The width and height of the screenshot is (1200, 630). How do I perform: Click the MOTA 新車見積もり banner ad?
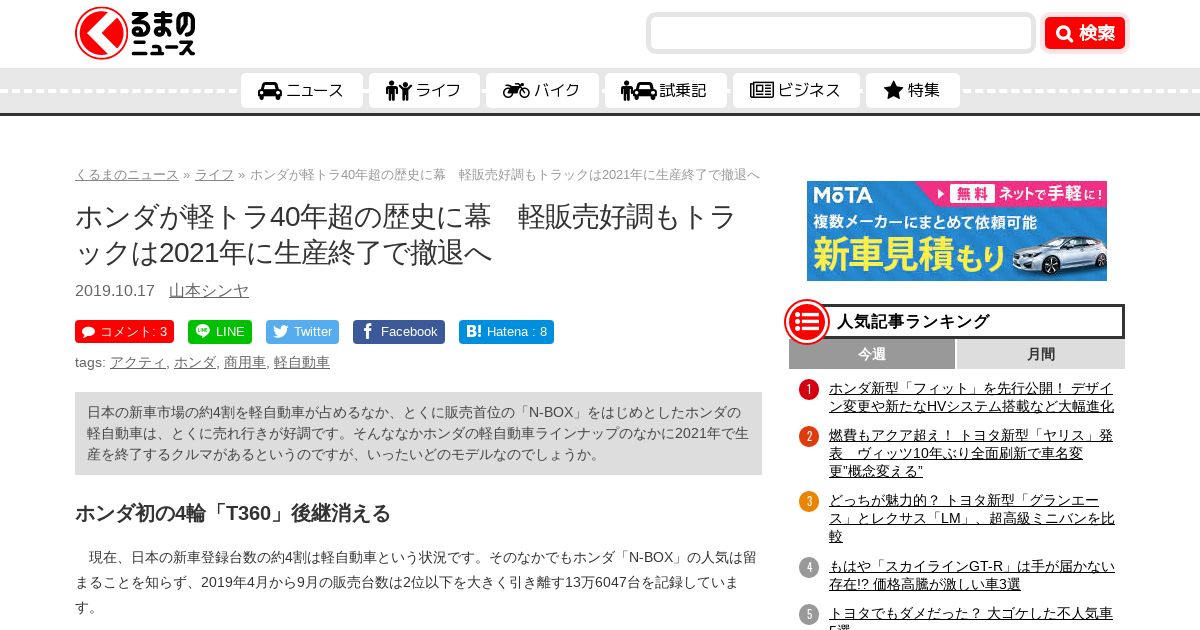(957, 231)
